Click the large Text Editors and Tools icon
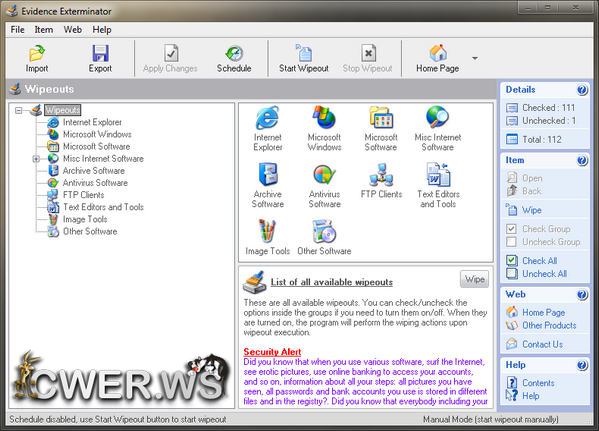Viewport: 599px width, 431px height. (438, 175)
